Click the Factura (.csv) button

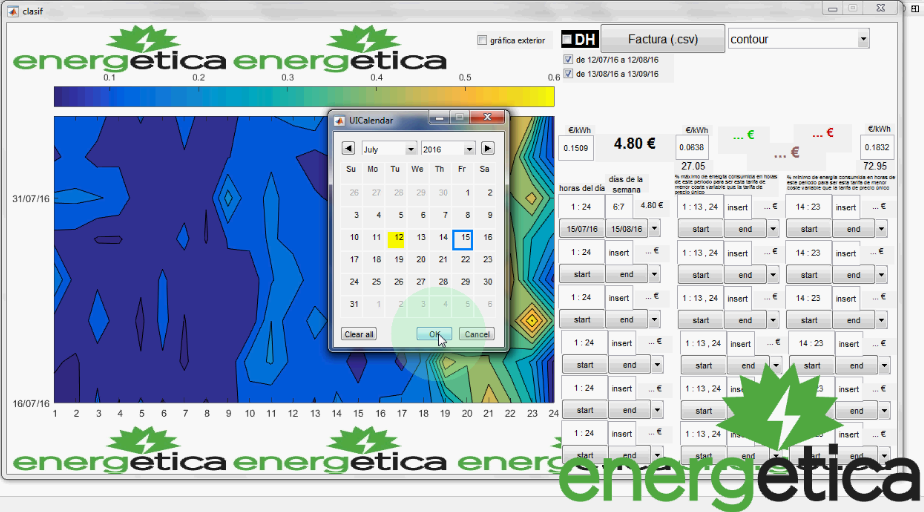[662, 39]
